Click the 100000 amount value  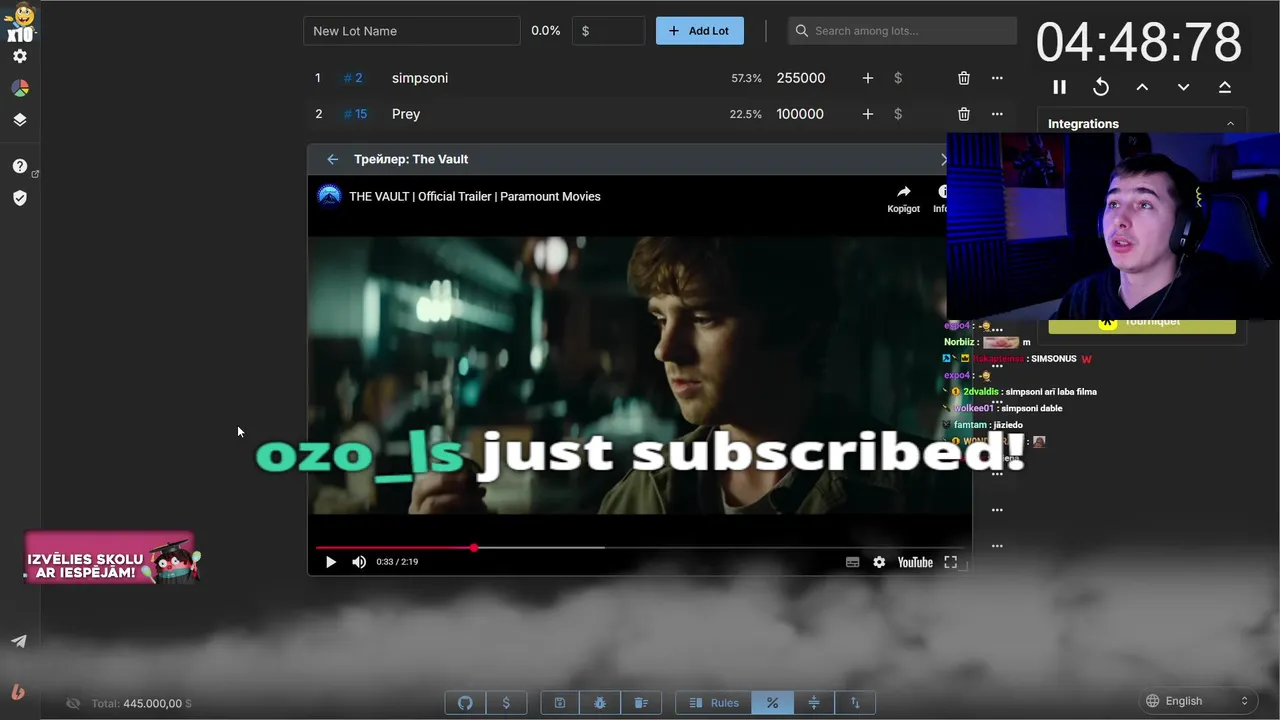(800, 114)
